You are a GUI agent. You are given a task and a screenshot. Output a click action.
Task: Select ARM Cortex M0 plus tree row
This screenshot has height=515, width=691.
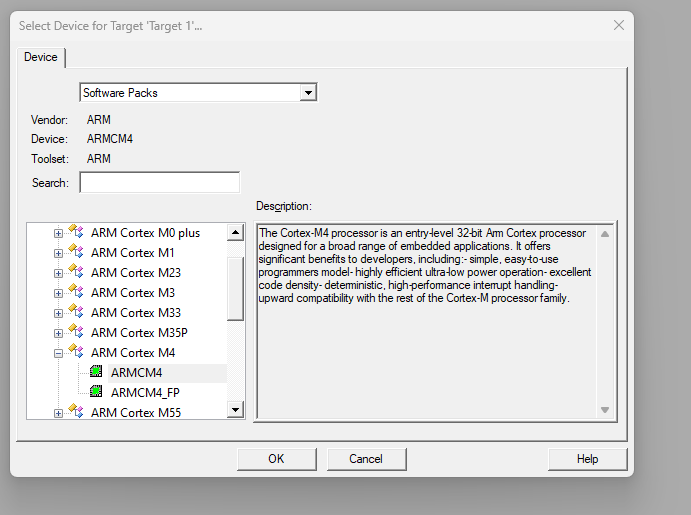coord(145,233)
